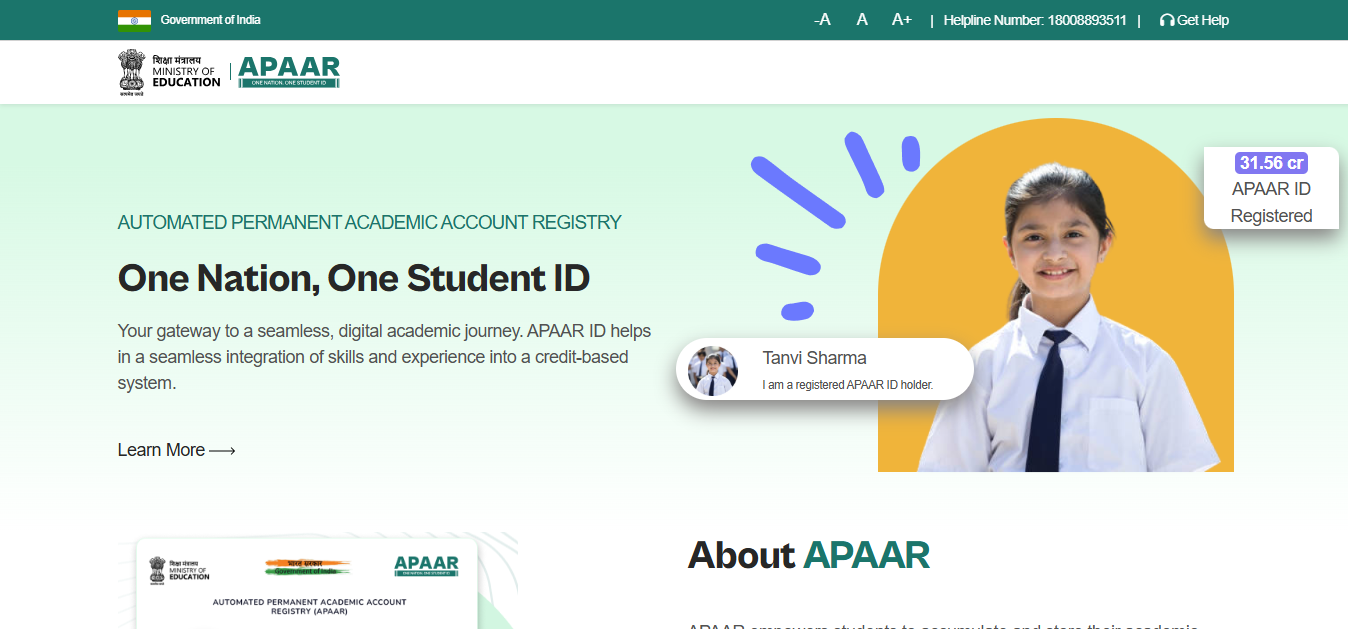Click the 'One Nation, One Student ID' tagline badge
This screenshot has height=629, width=1348.
coord(288,83)
